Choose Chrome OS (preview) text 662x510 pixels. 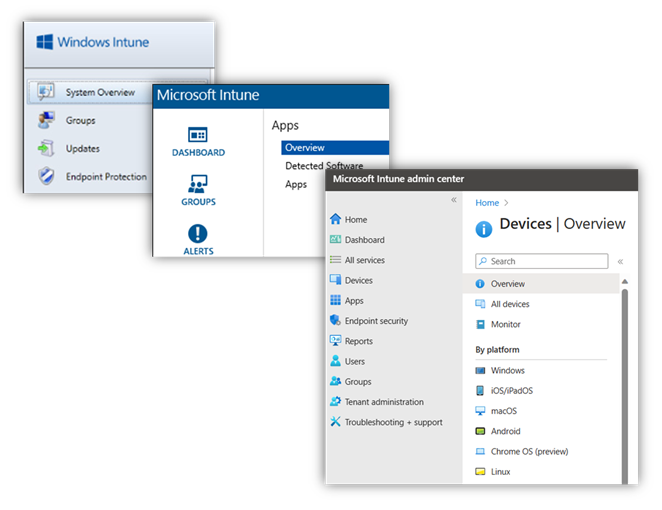coord(529,451)
